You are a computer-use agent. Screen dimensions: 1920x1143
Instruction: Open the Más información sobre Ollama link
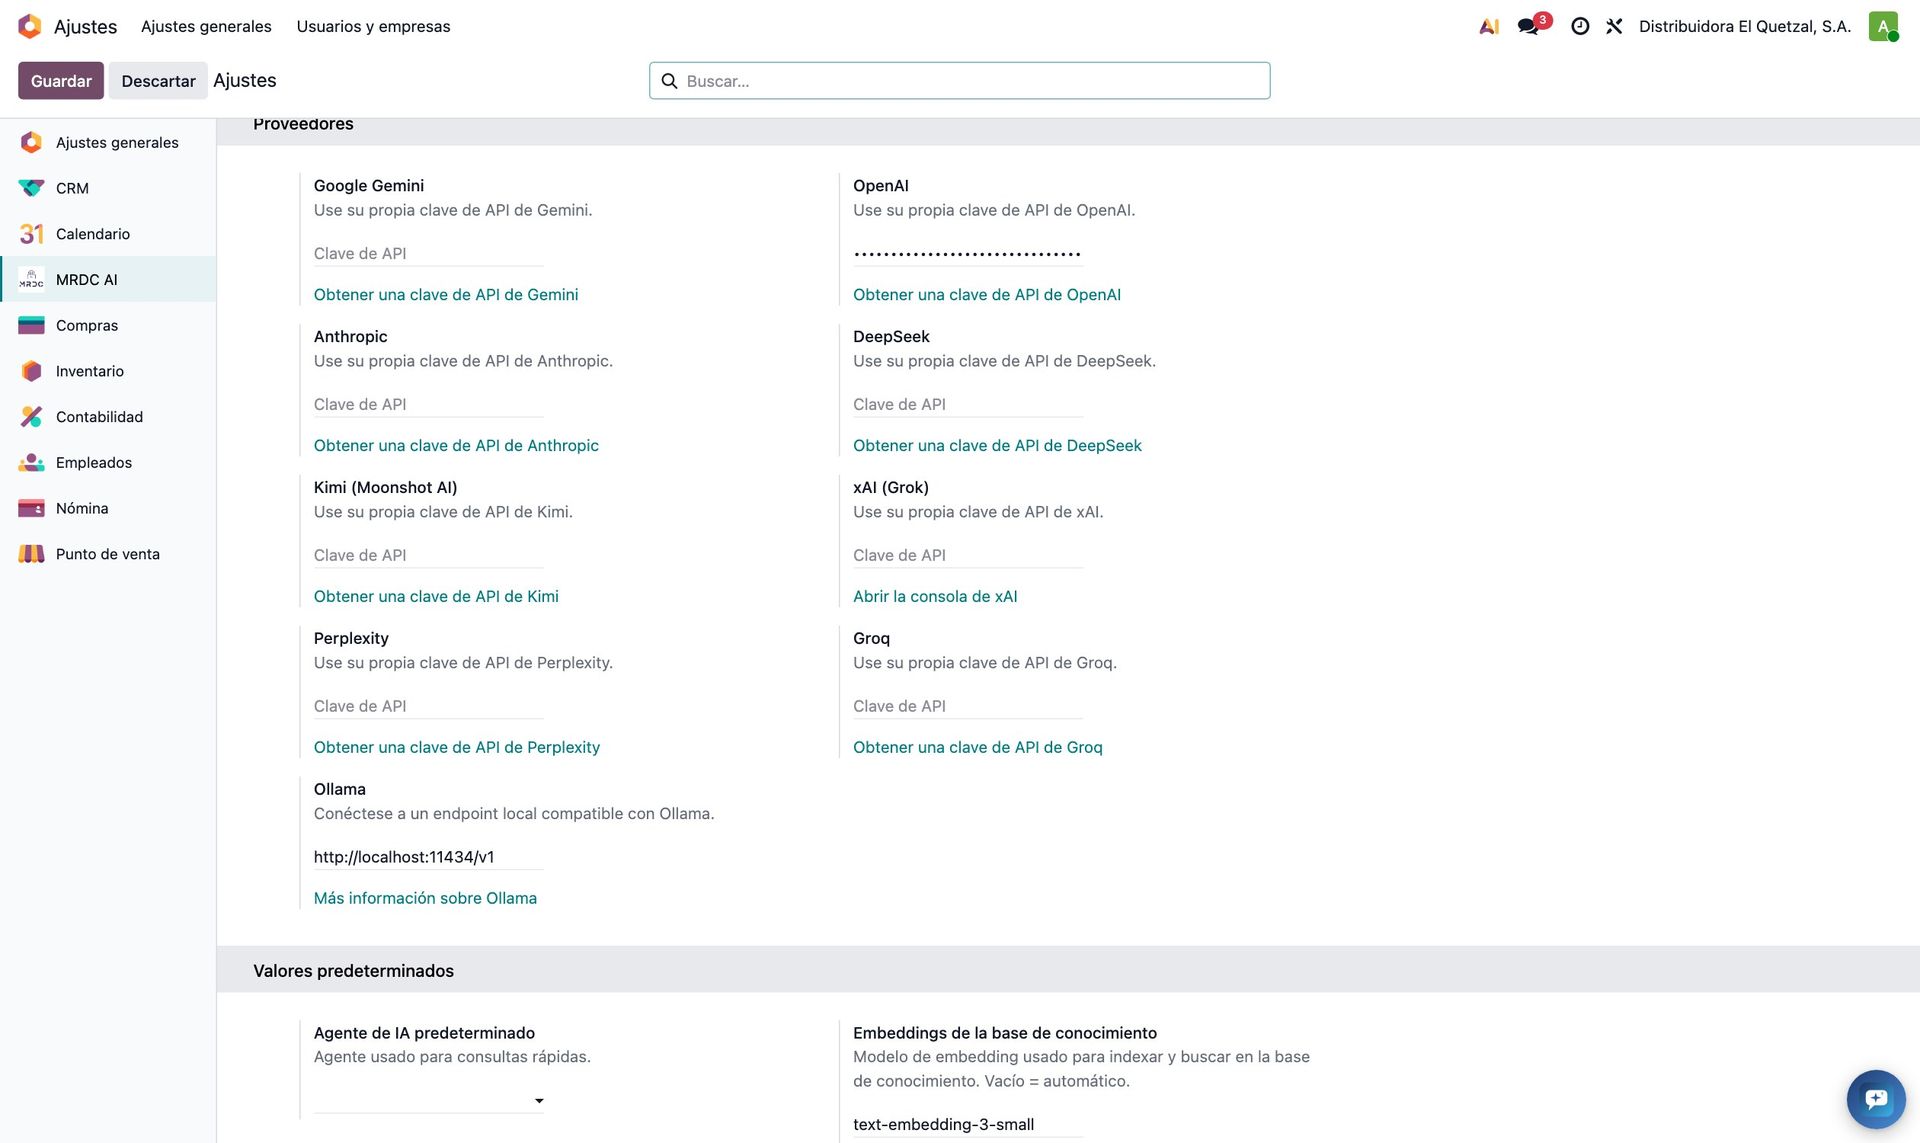click(425, 899)
